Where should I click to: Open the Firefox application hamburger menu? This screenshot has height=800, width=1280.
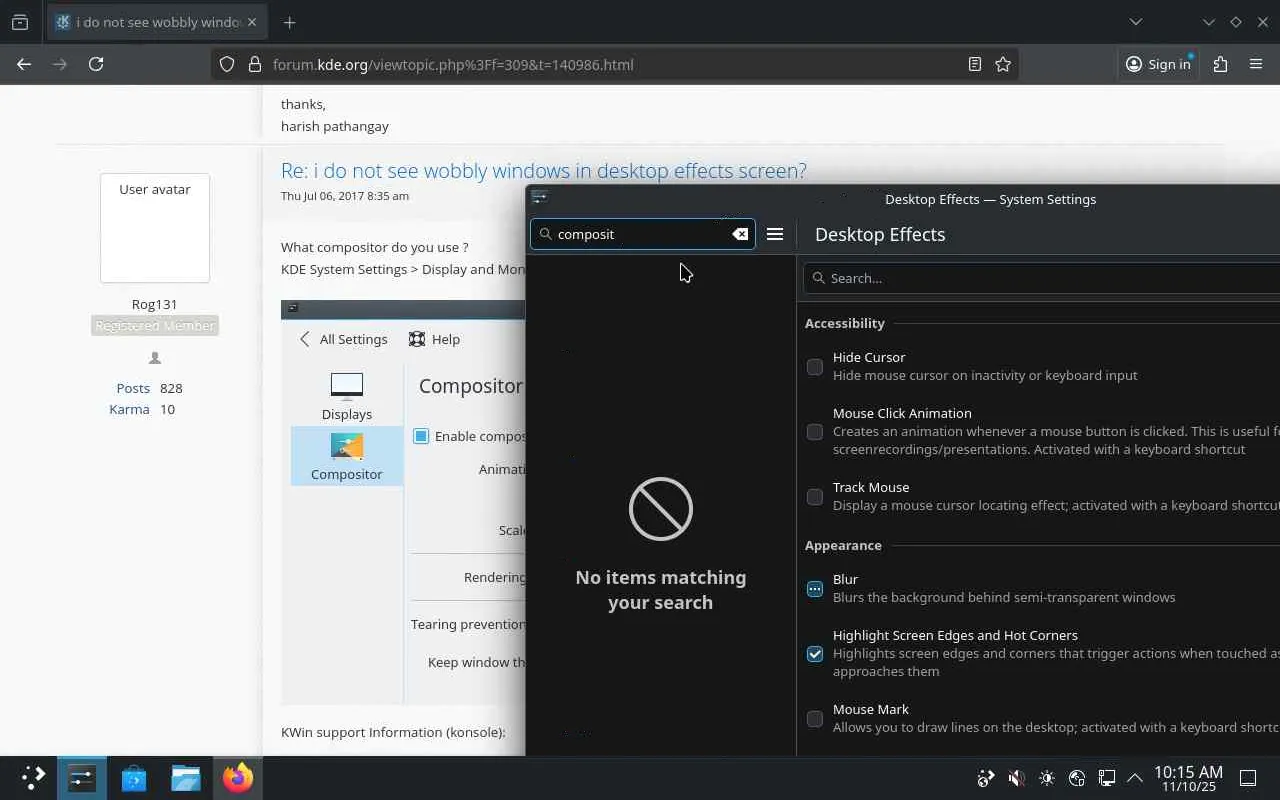[x=1256, y=64]
